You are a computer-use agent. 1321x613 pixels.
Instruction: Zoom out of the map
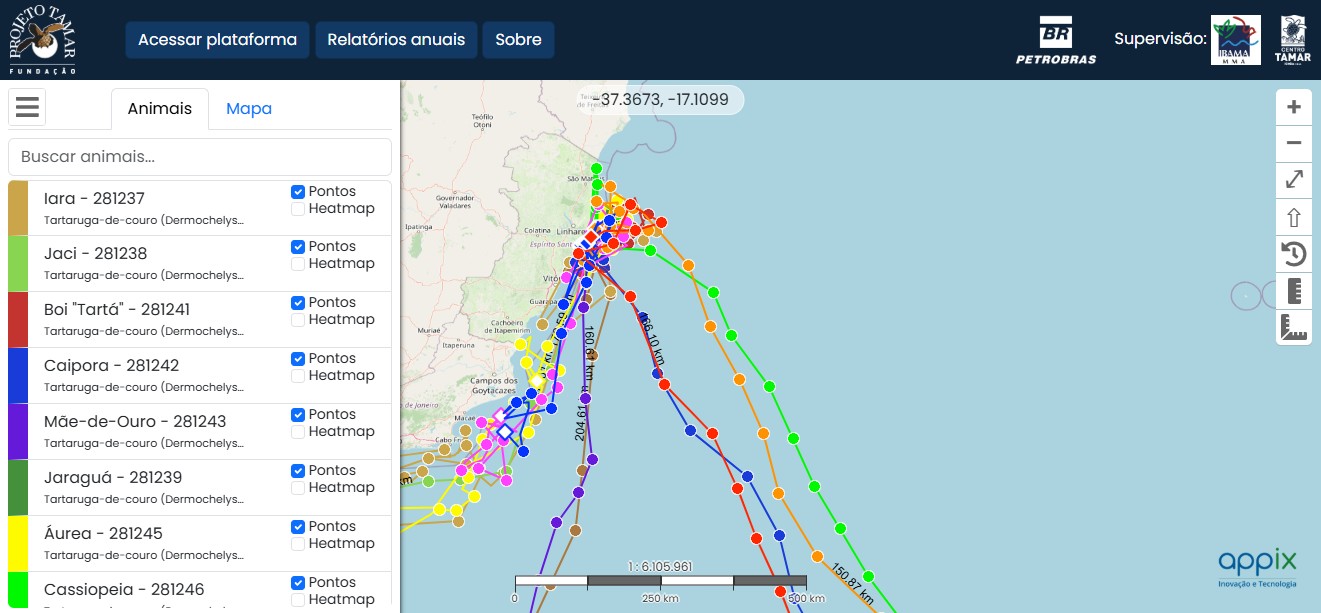coord(1293,144)
